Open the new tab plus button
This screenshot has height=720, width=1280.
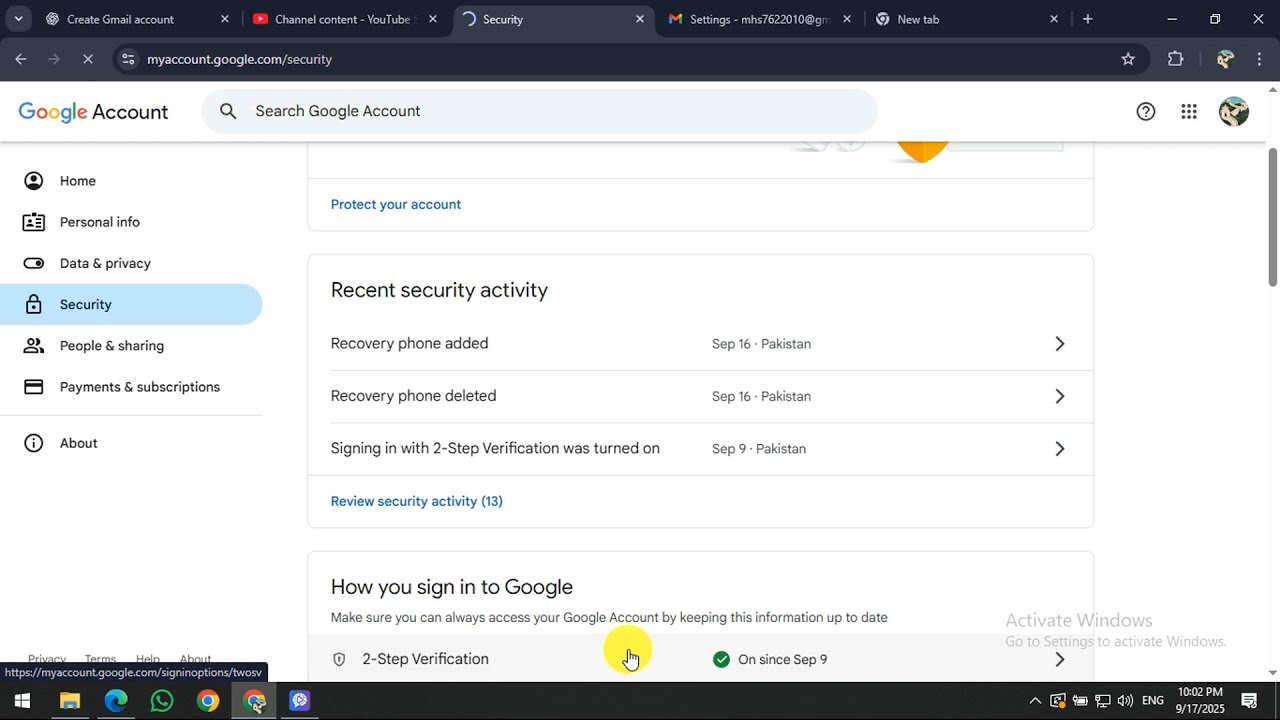click(x=1088, y=19)
